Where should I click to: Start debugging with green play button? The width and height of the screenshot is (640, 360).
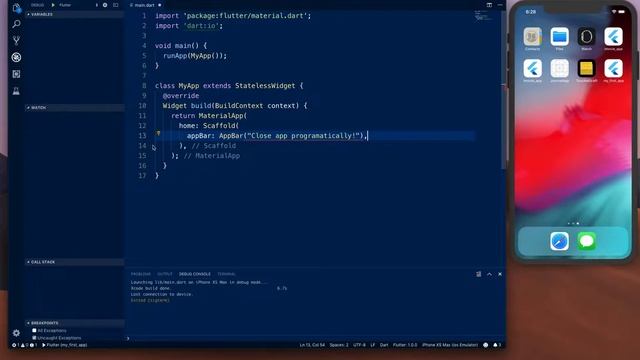53,5
